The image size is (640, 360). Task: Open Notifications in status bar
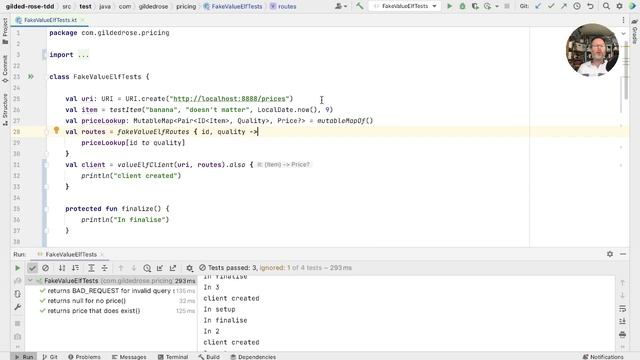(603, 357)
